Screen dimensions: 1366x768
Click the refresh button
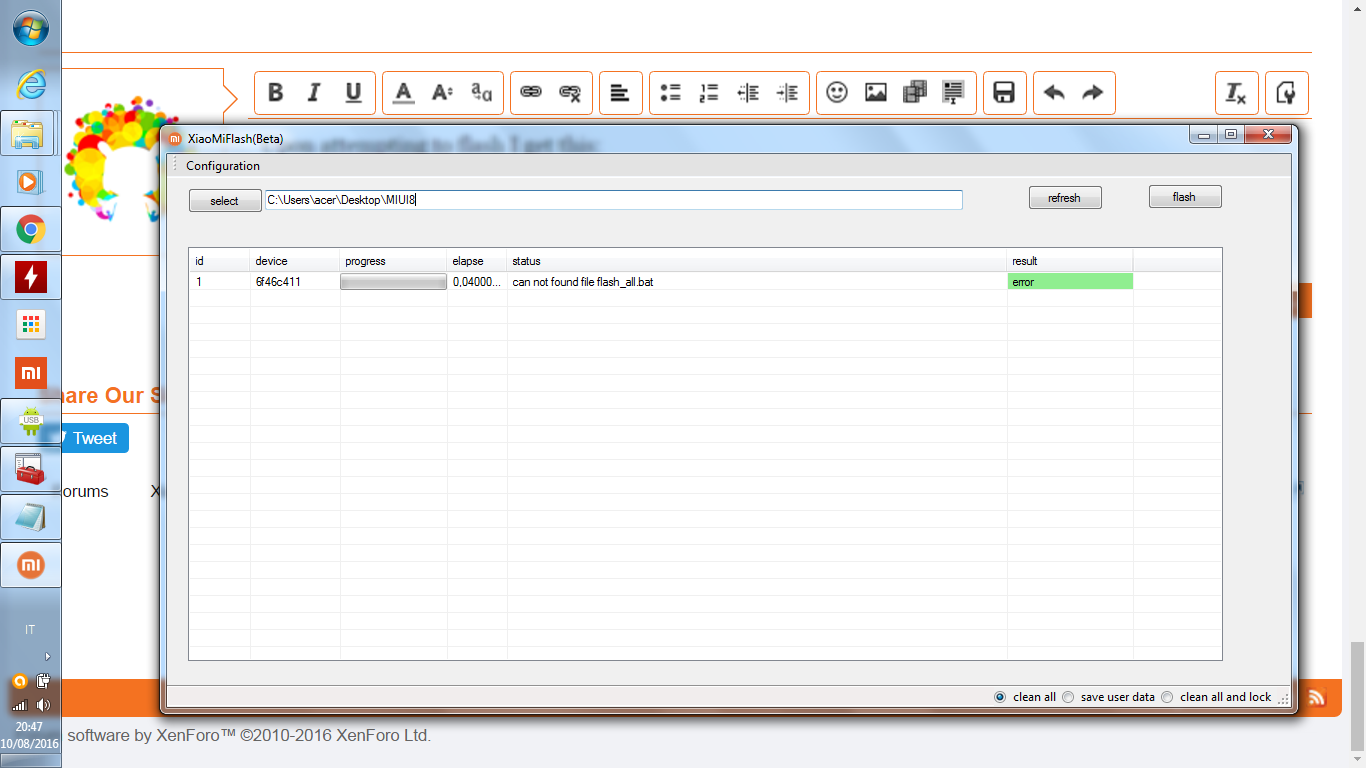(x=1065, y=198)
